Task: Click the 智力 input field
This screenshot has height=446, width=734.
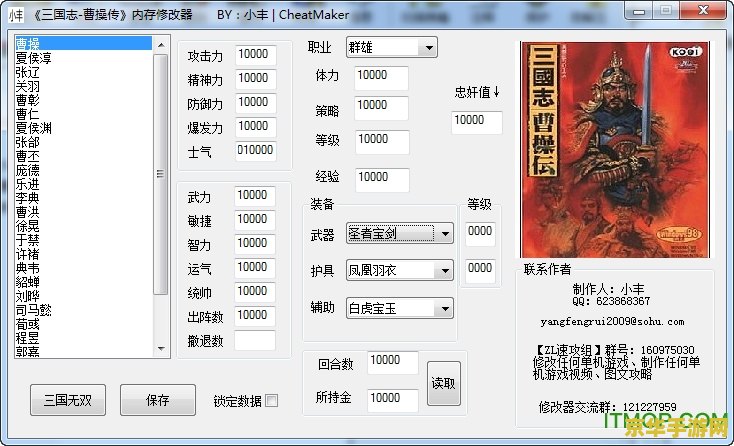Action: click(255, 244)
